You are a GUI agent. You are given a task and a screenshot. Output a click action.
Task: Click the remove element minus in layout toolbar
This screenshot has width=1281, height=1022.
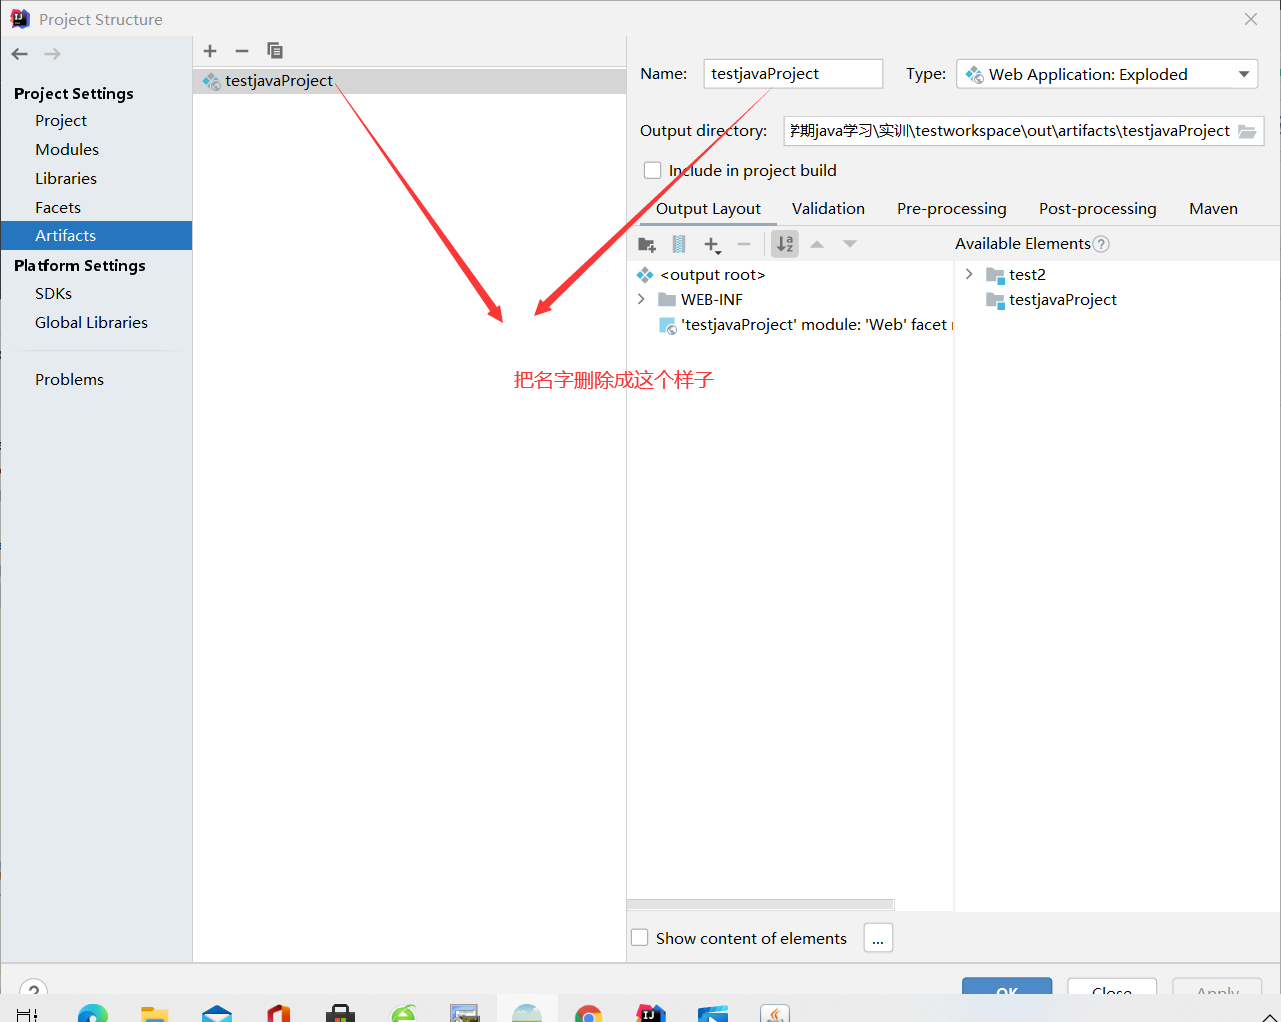click(x=744, y=244)
